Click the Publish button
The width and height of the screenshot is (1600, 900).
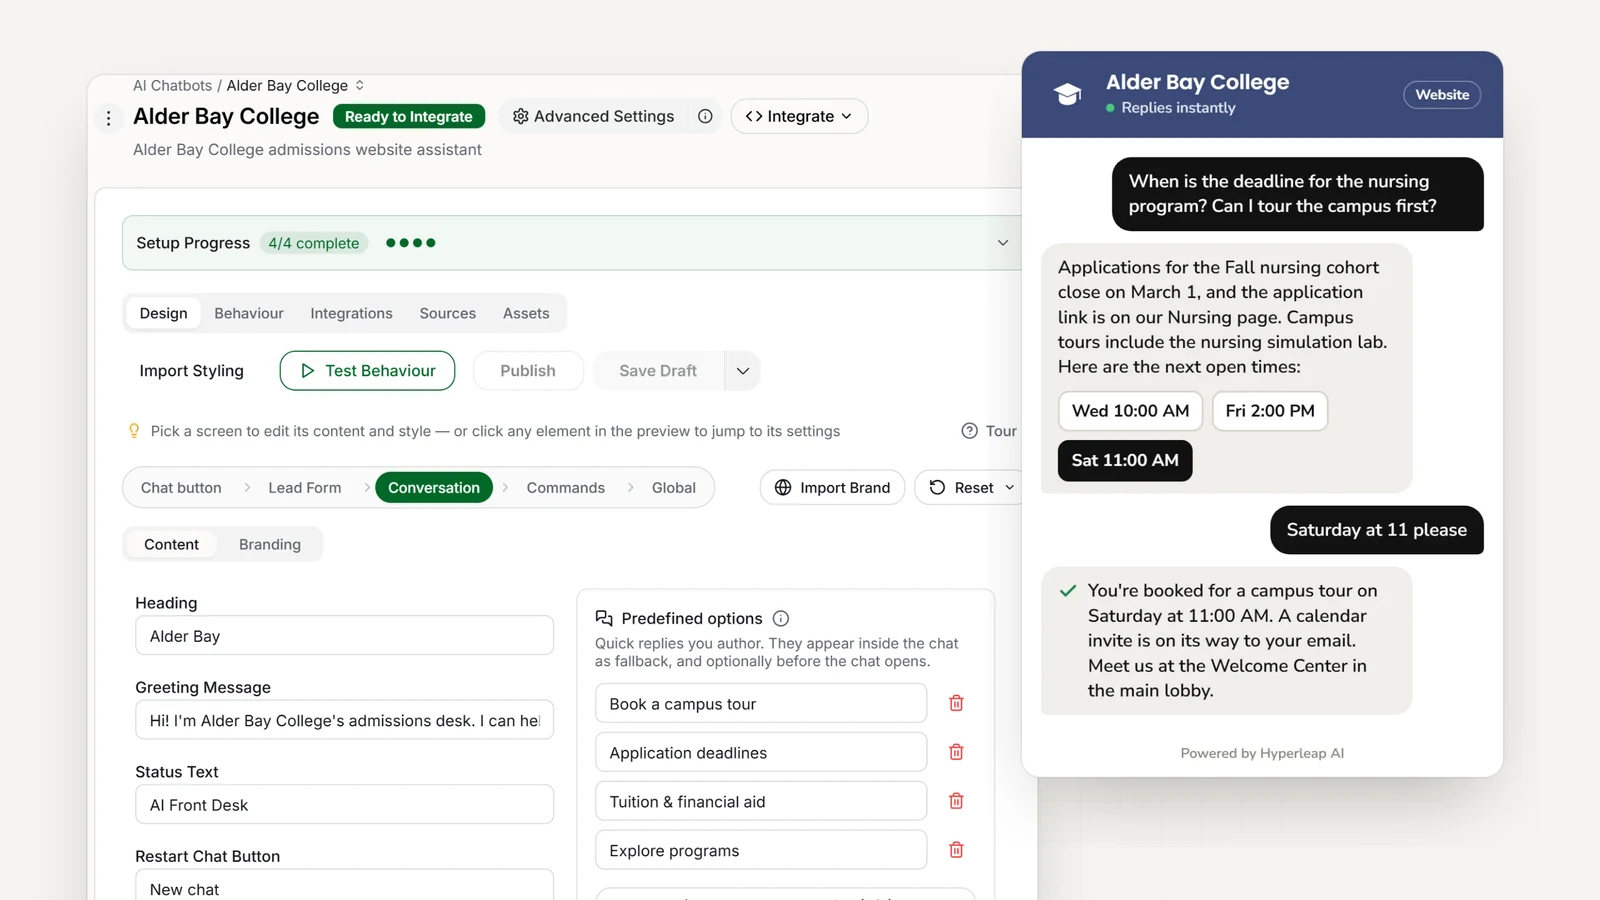[528, 371]
